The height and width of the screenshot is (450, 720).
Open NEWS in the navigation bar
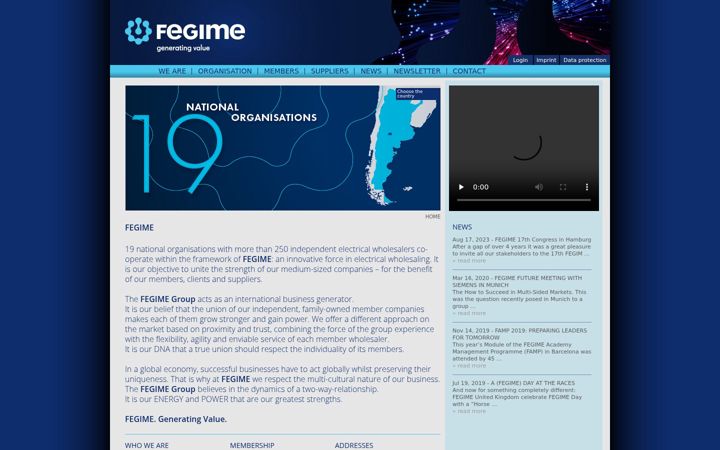[x=371, y=71]
